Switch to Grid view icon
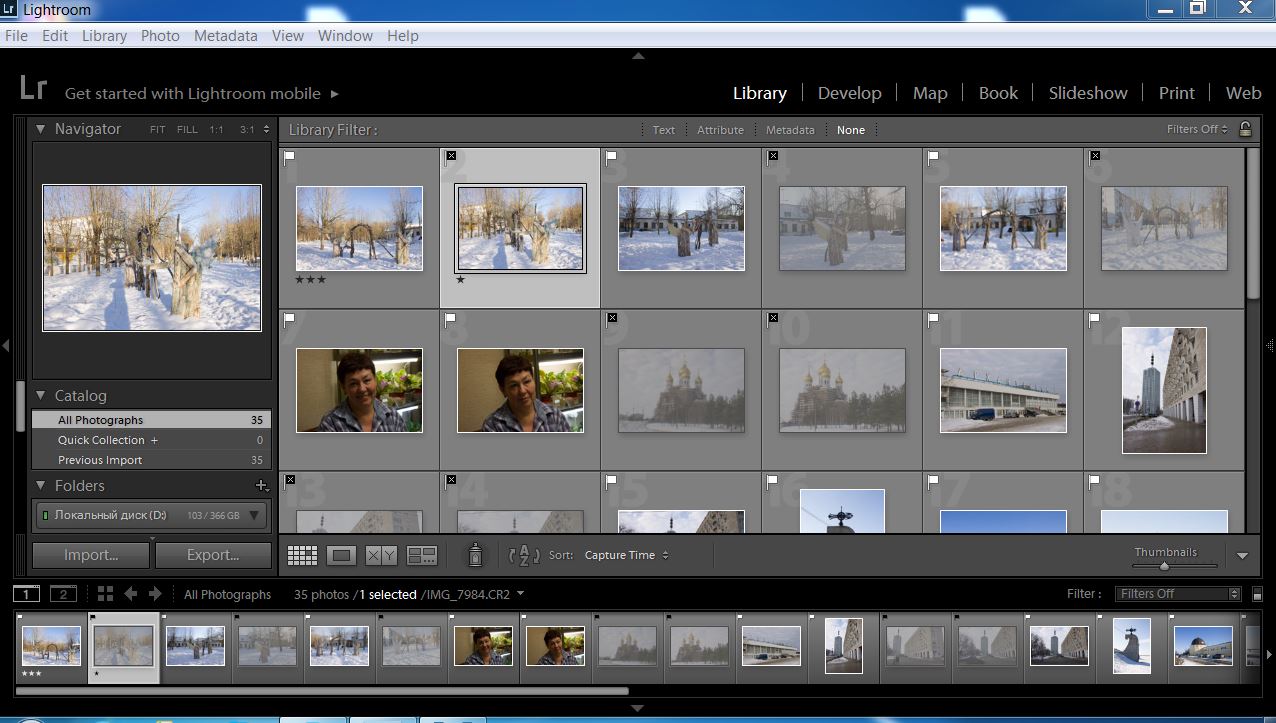1276x723 pixels. pyautogui.click(x=302, y=555)
